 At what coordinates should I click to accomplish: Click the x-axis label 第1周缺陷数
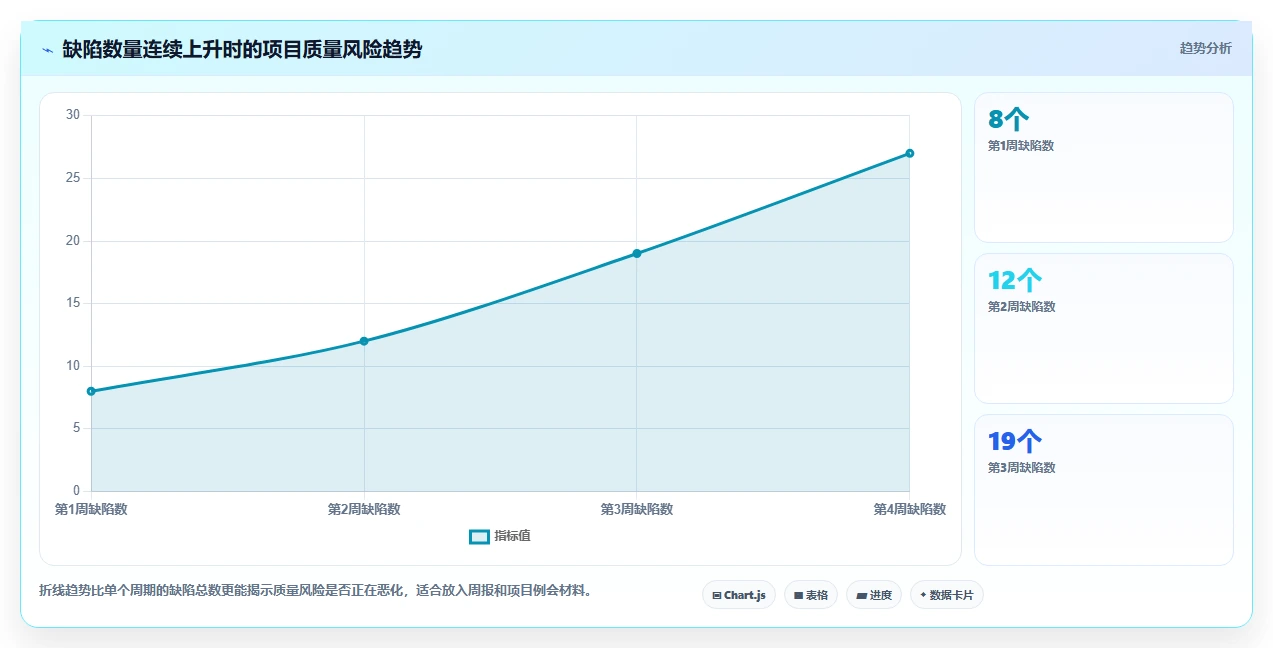(x=91, y=509)
